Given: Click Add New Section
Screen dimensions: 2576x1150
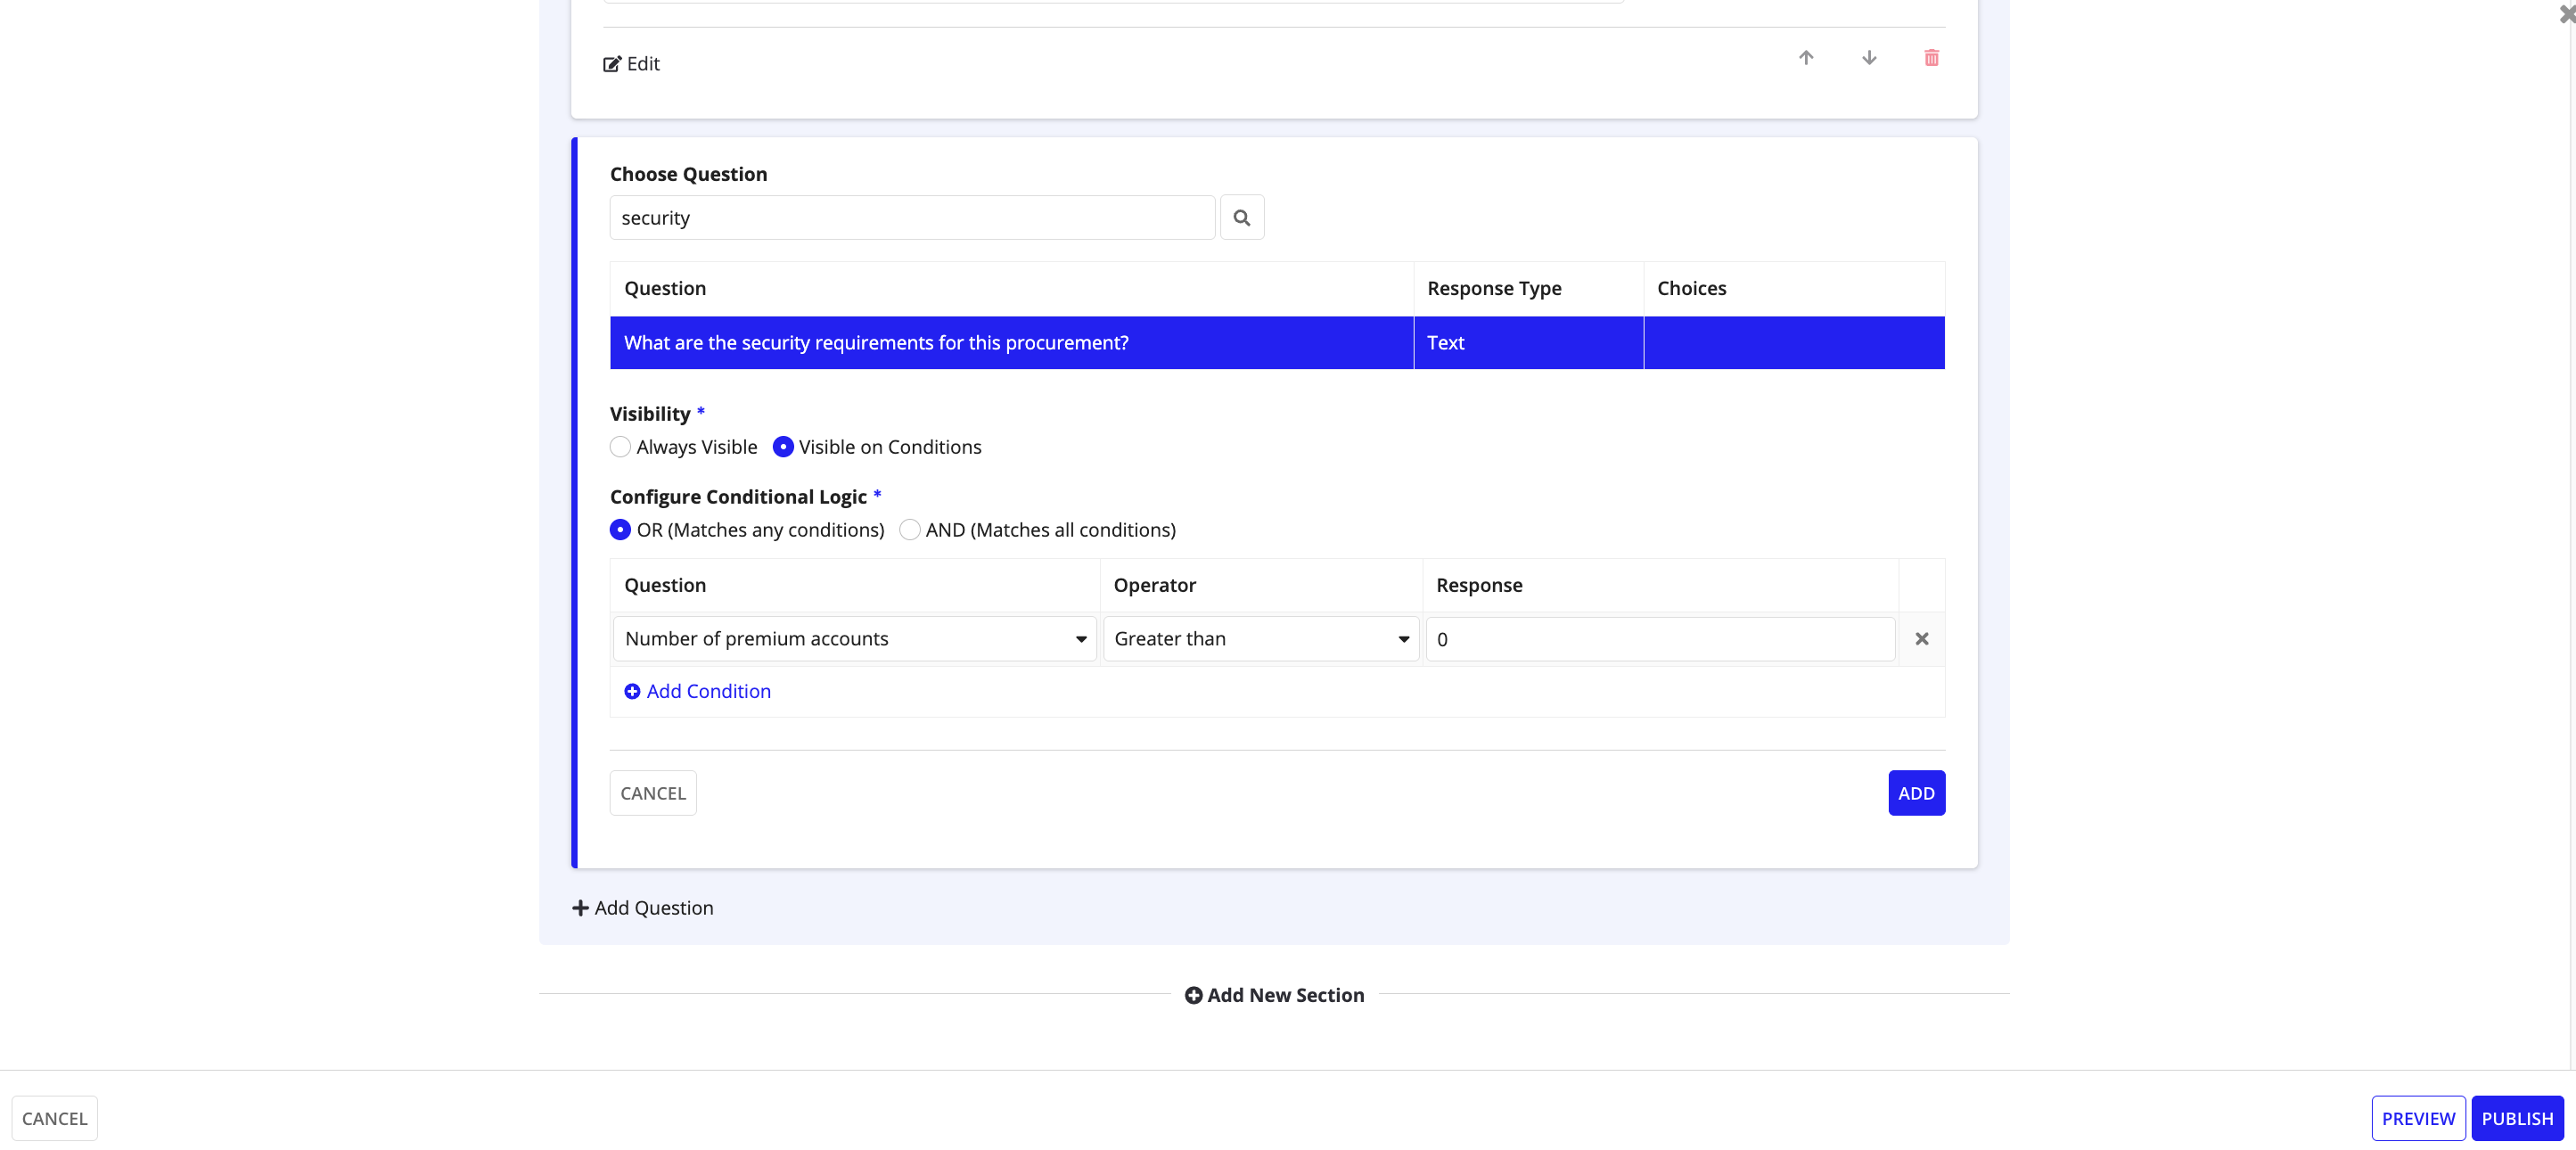Looking at the screenshot, I should coord(1274,995).
